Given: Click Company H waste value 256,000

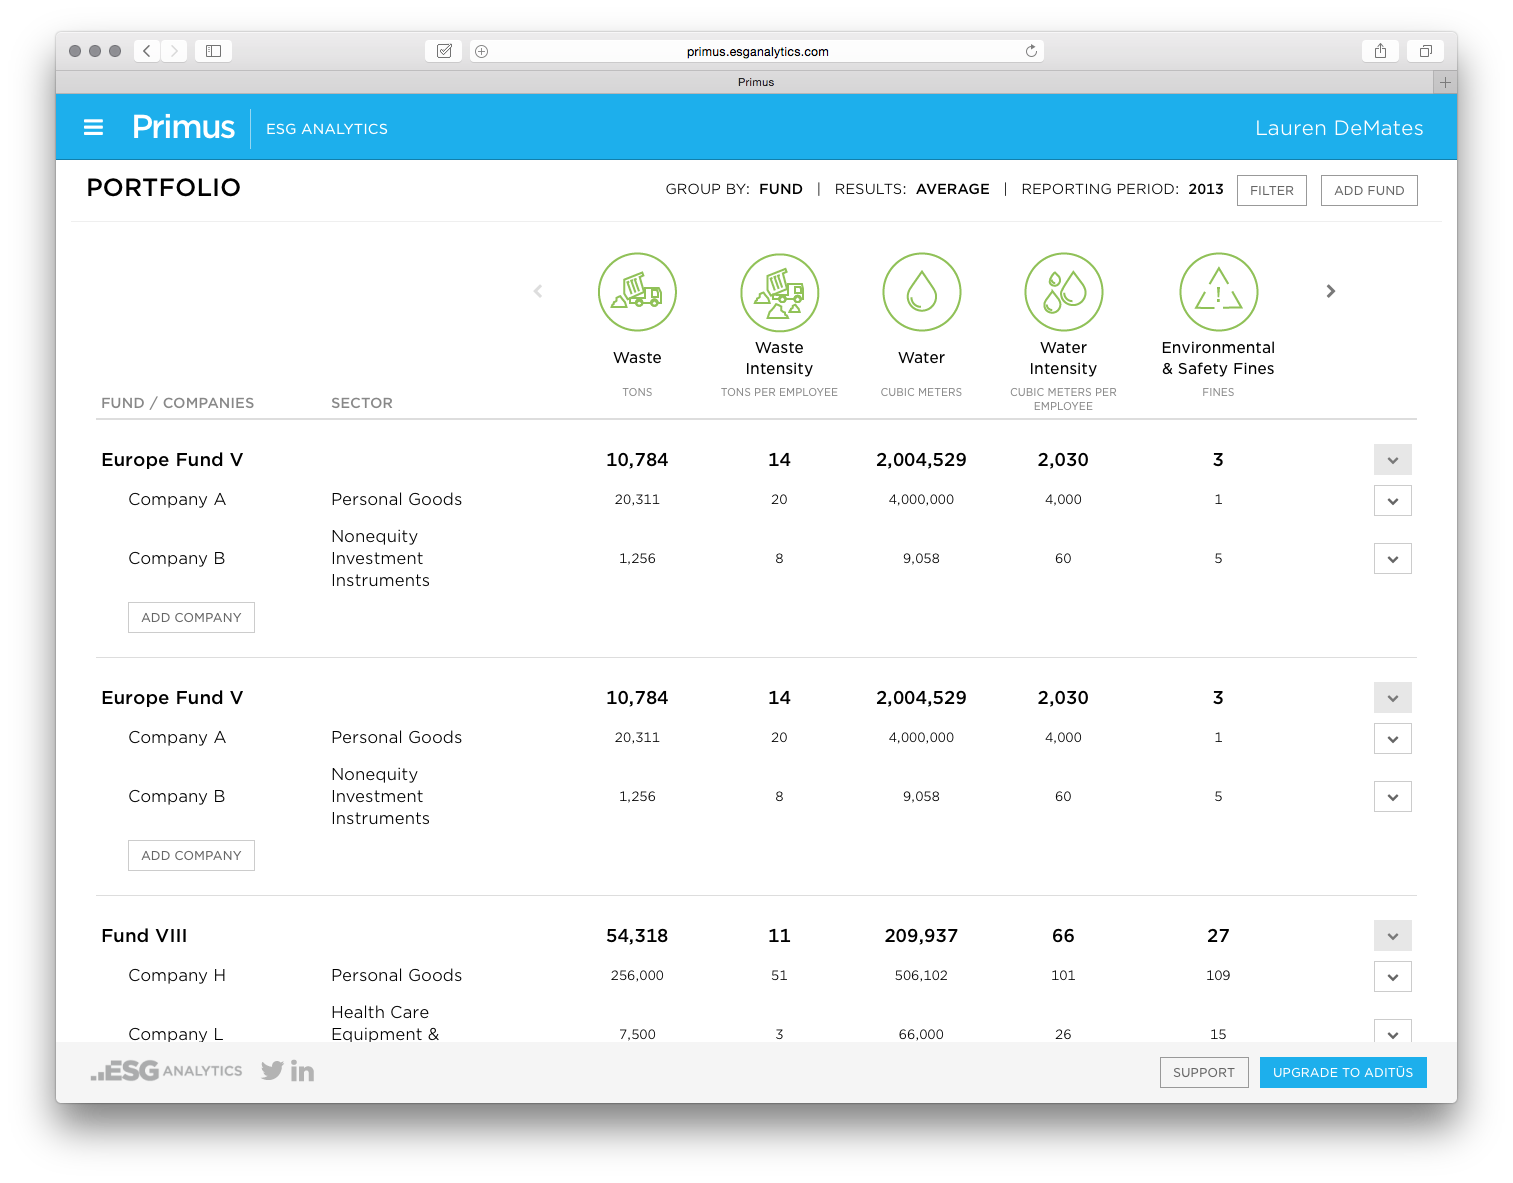Looking at the screenshot, I should coord(637,975).
